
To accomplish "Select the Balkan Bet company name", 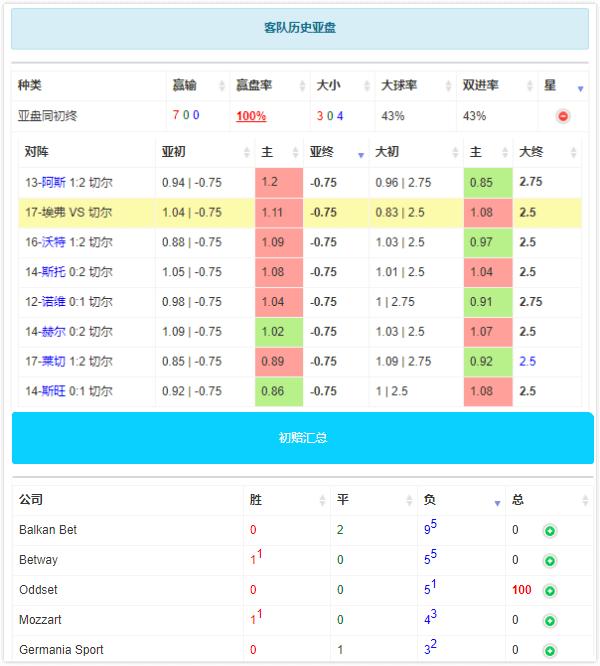I will point(48,530).
